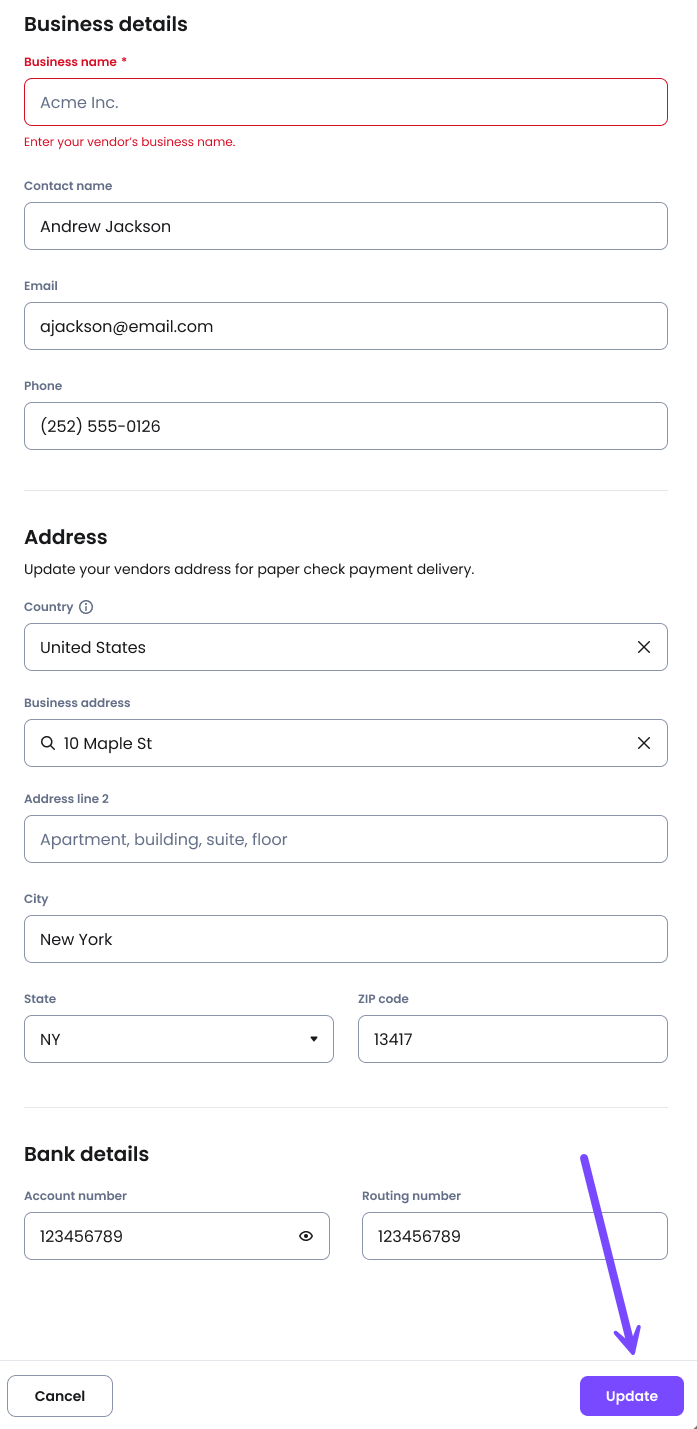Image resolution: width=697 pixels, height=1429 pixels.
Task: Click the State dropdown arrow
Action: (314, 1039)
